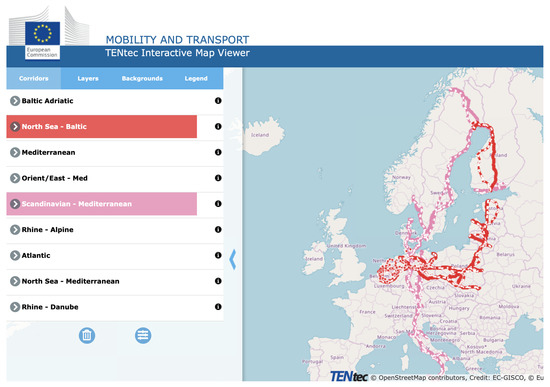
Task: Expand the Rhine - Alpine chevron
Action: pos(15,229)
